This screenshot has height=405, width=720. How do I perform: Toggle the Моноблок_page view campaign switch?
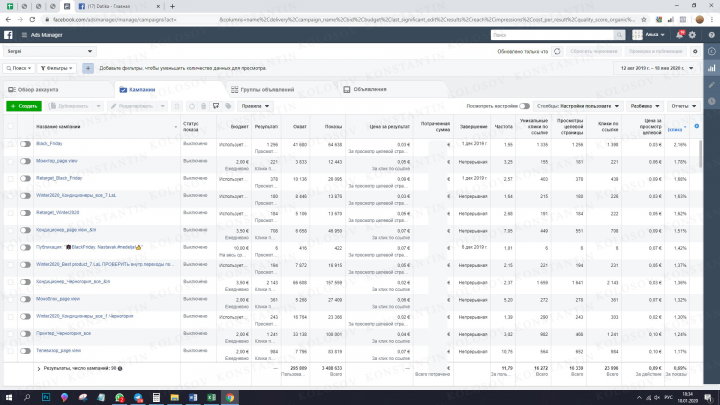point(25,299)
